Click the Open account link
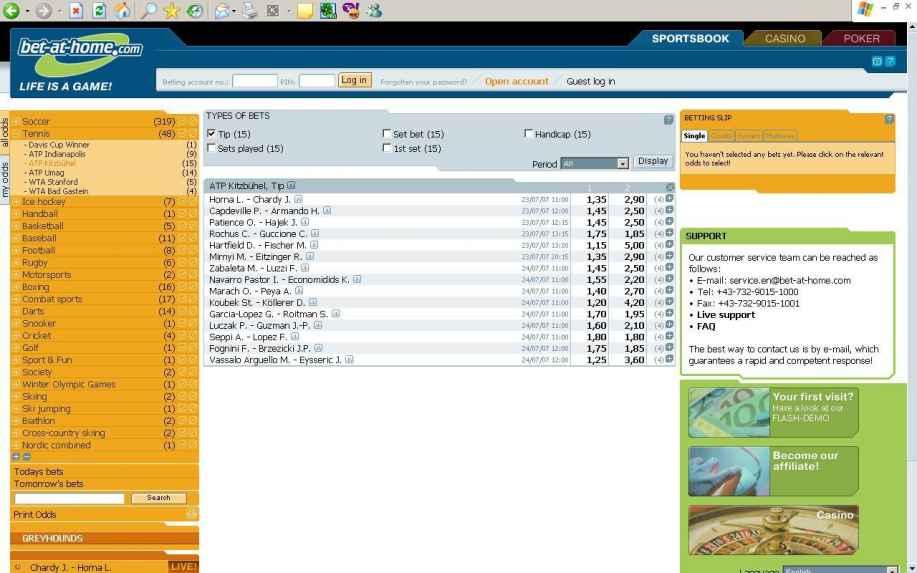Screen dimensions: 917x573 coord(516,81)
